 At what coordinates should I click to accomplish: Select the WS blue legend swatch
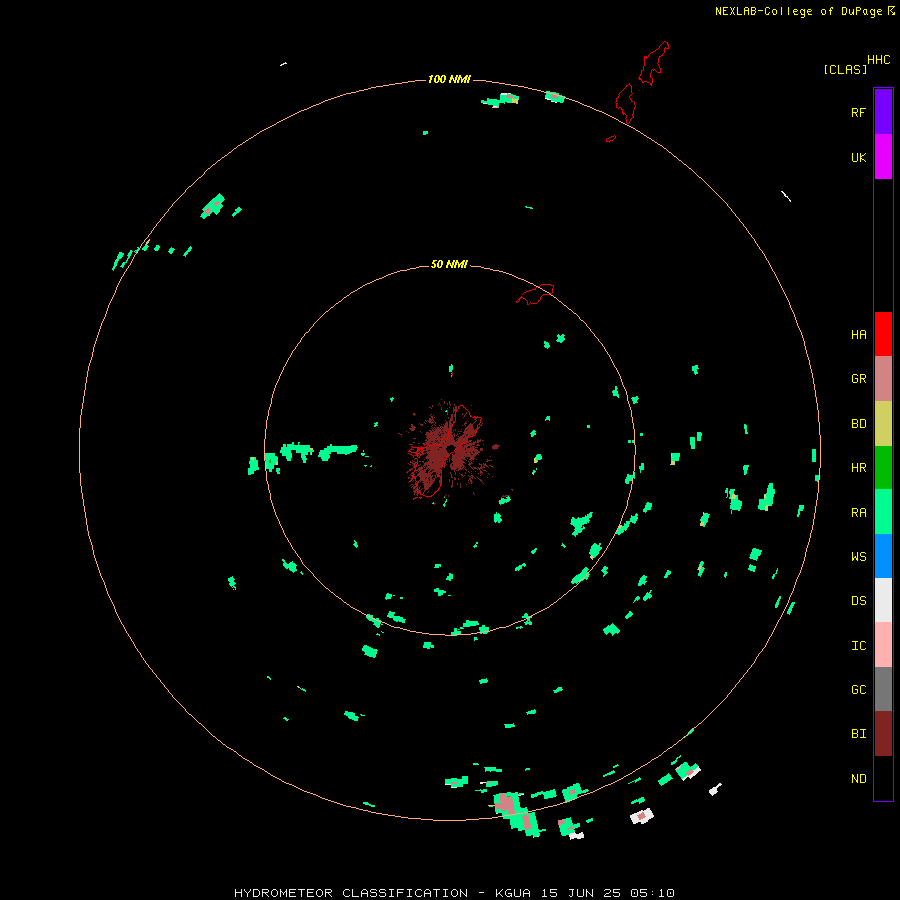(x=883, y=556)
